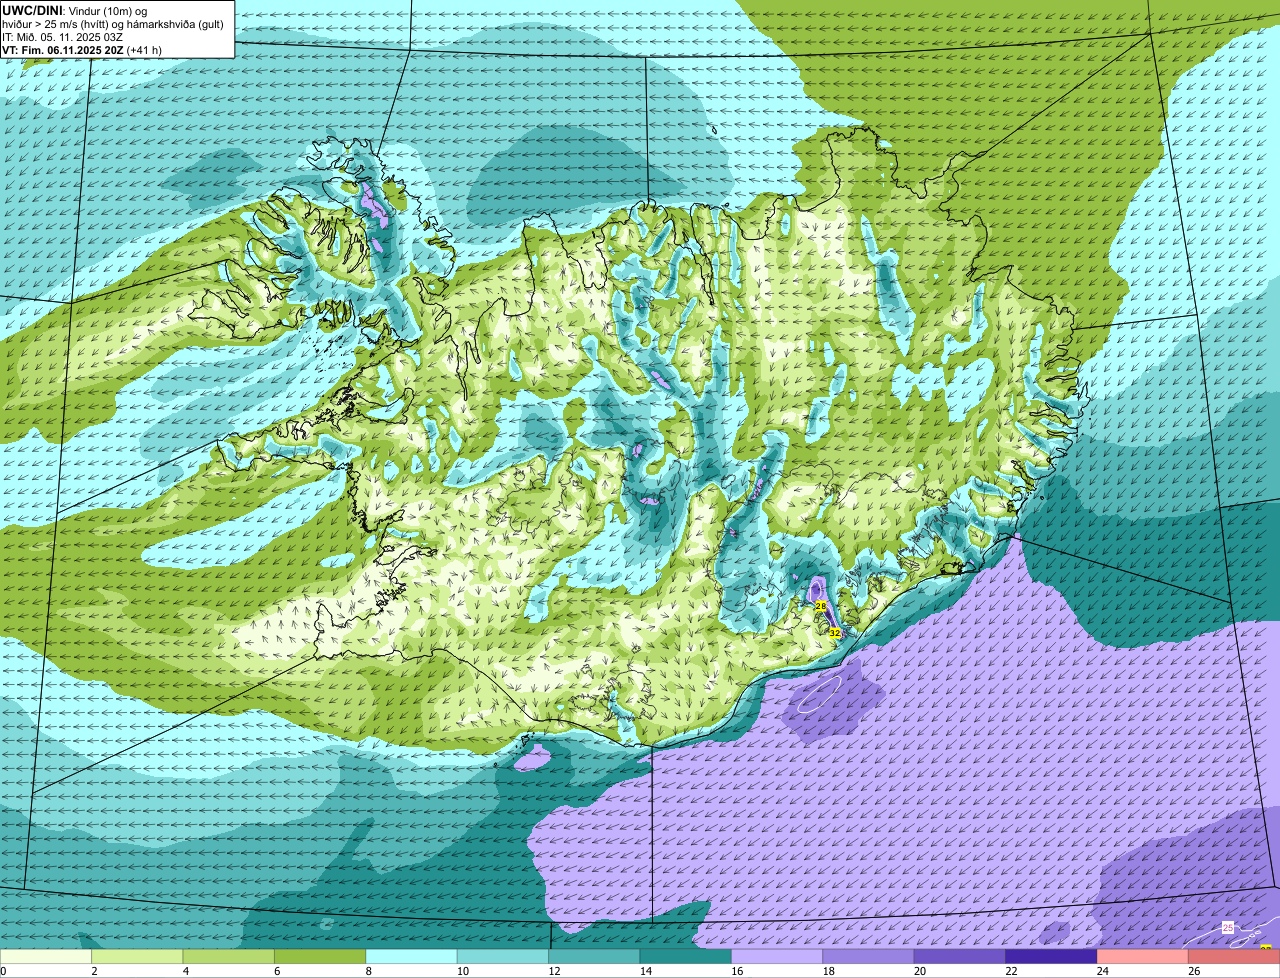
Task: Click the legend scale value '0'
Action: (x=3, y=971)
